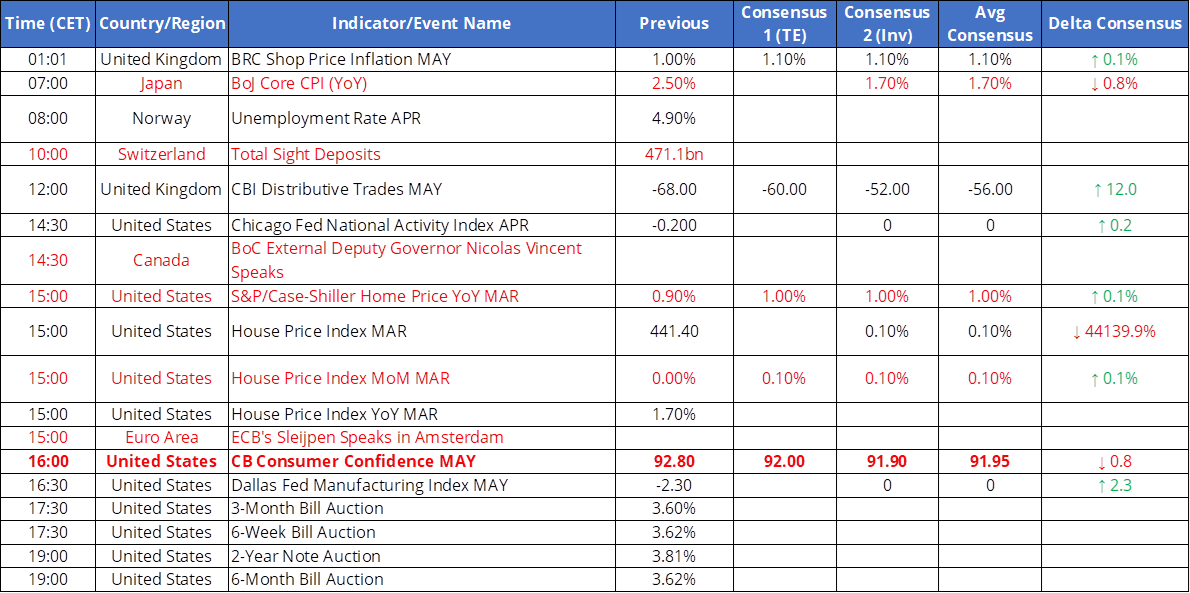1190x593 pixels.
Task: Select the 12:00 time cell
Action: tap(49, 190)
